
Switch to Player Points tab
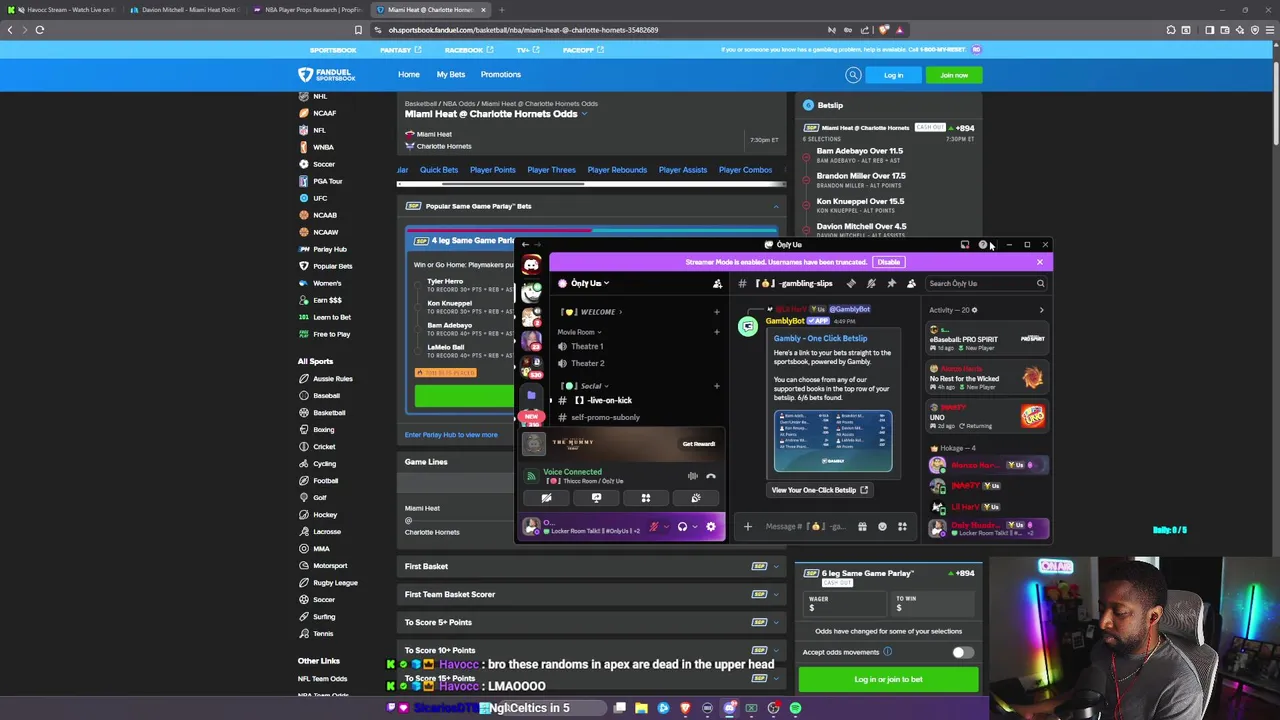493,170
